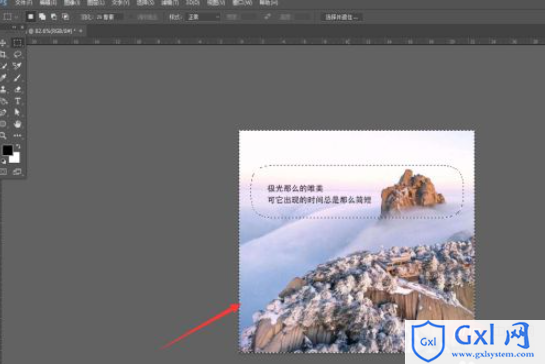Open the 图层(L) menu

(96, 3)
